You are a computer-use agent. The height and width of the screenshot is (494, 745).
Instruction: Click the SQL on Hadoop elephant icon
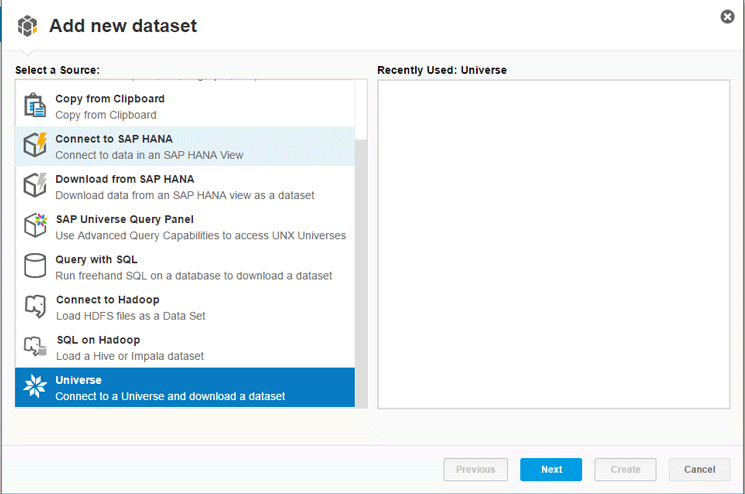36,346
